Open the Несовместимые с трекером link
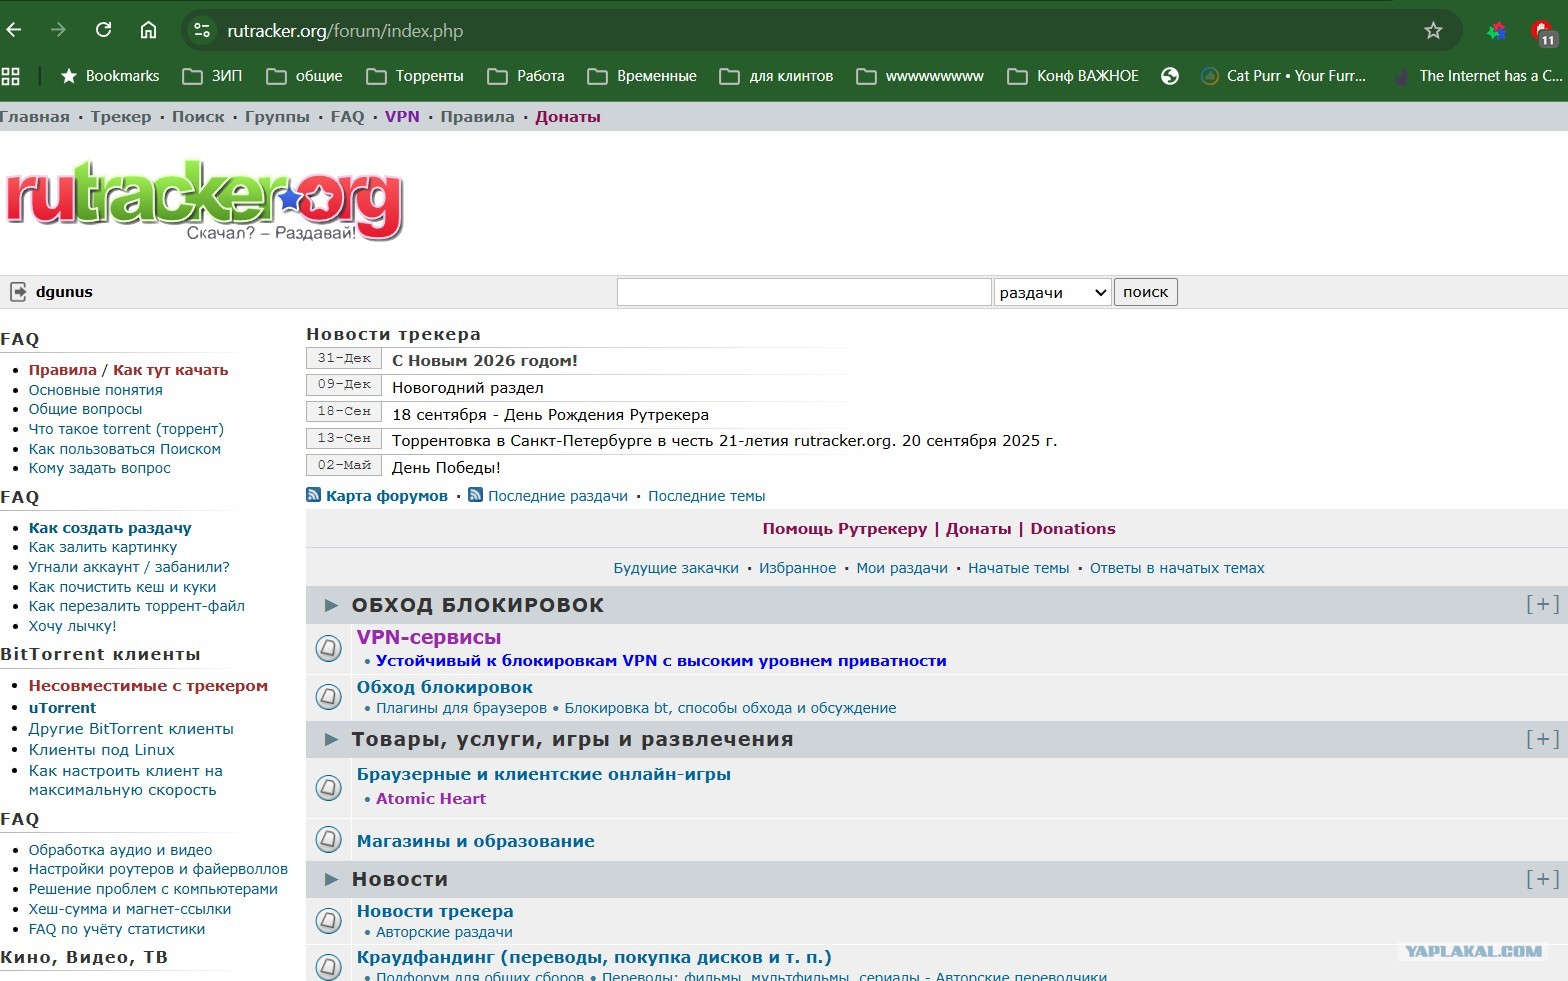Viewport: 1568px width, 981px height. pyautogui.click(x=148, y=686)
